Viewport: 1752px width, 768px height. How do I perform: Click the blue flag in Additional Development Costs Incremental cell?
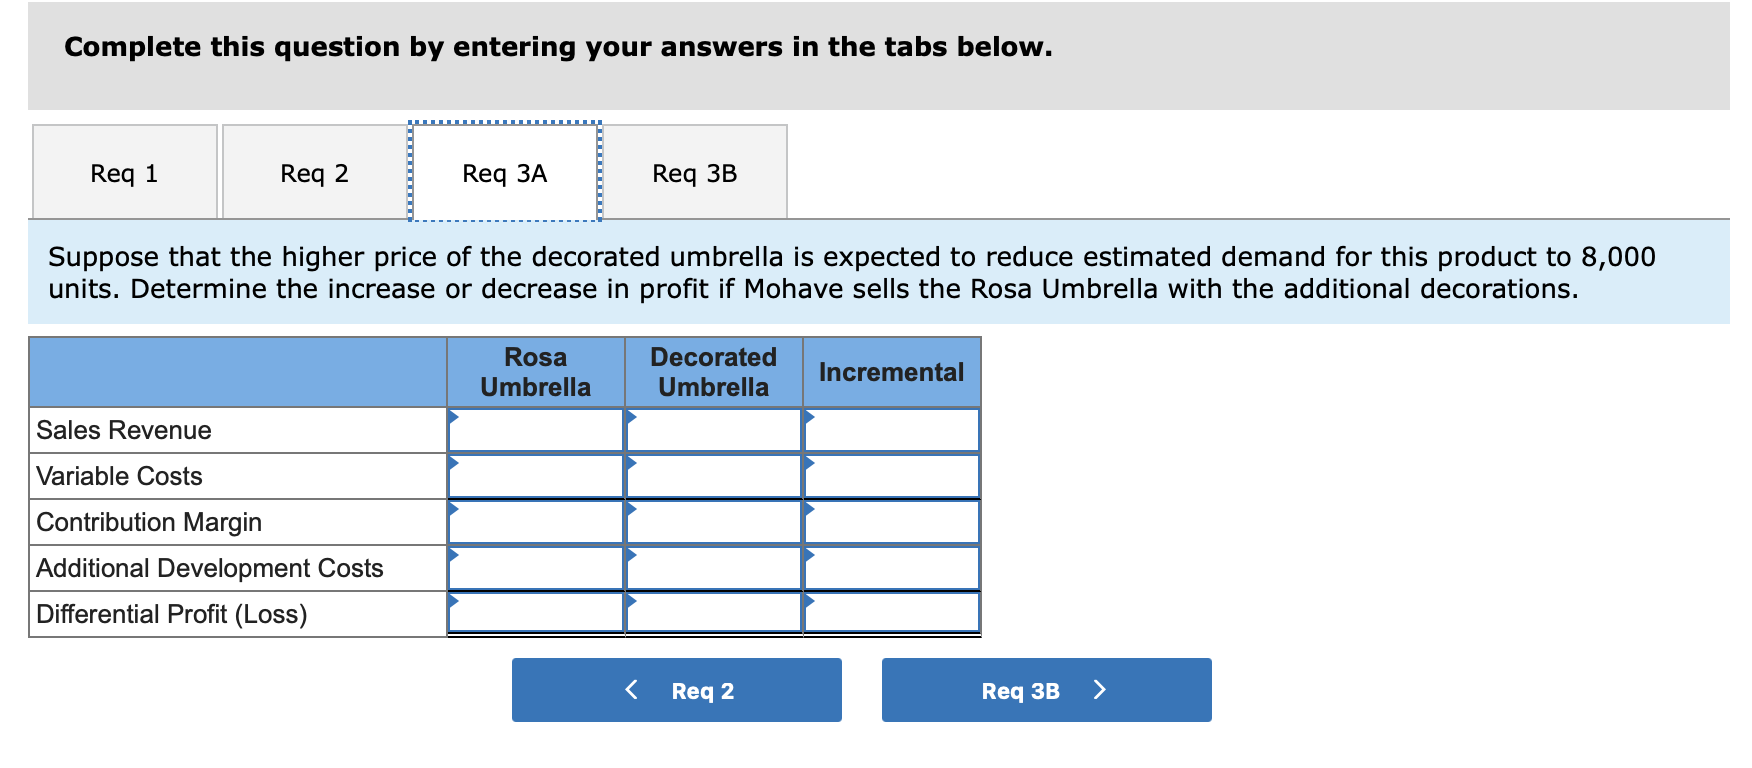[809, 555]
